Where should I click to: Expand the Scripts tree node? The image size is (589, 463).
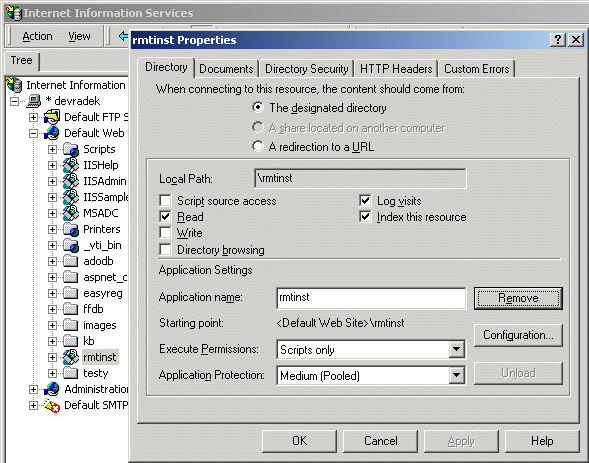tap(53, 149)
